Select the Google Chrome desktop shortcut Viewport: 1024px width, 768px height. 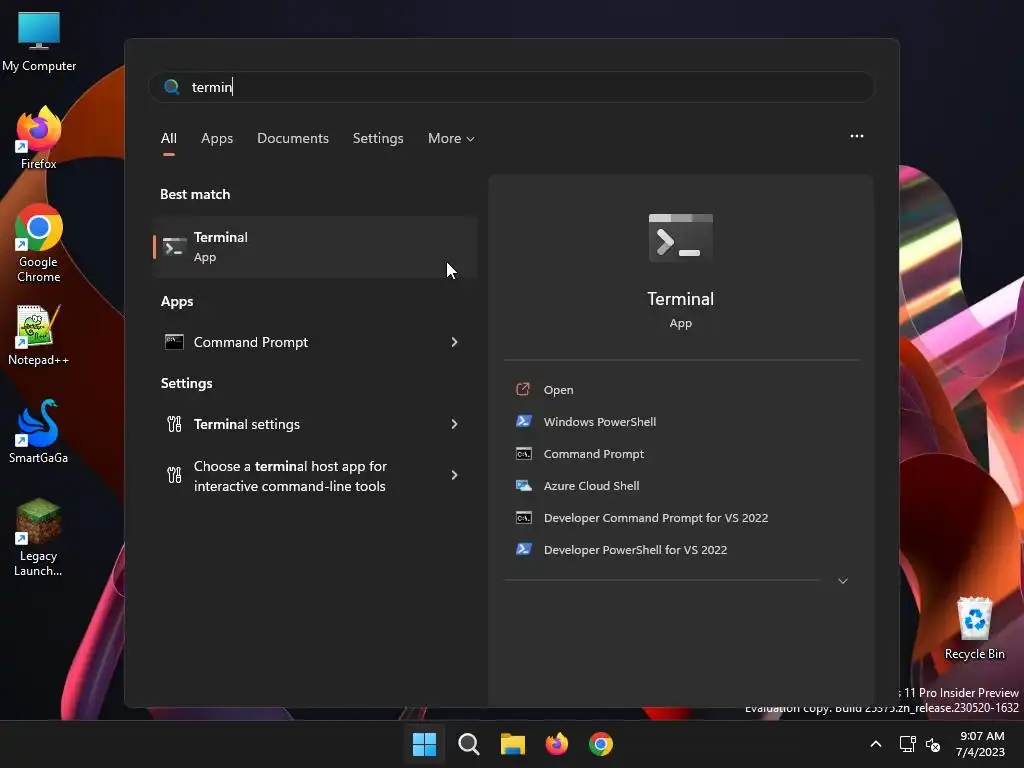[39, 243]
